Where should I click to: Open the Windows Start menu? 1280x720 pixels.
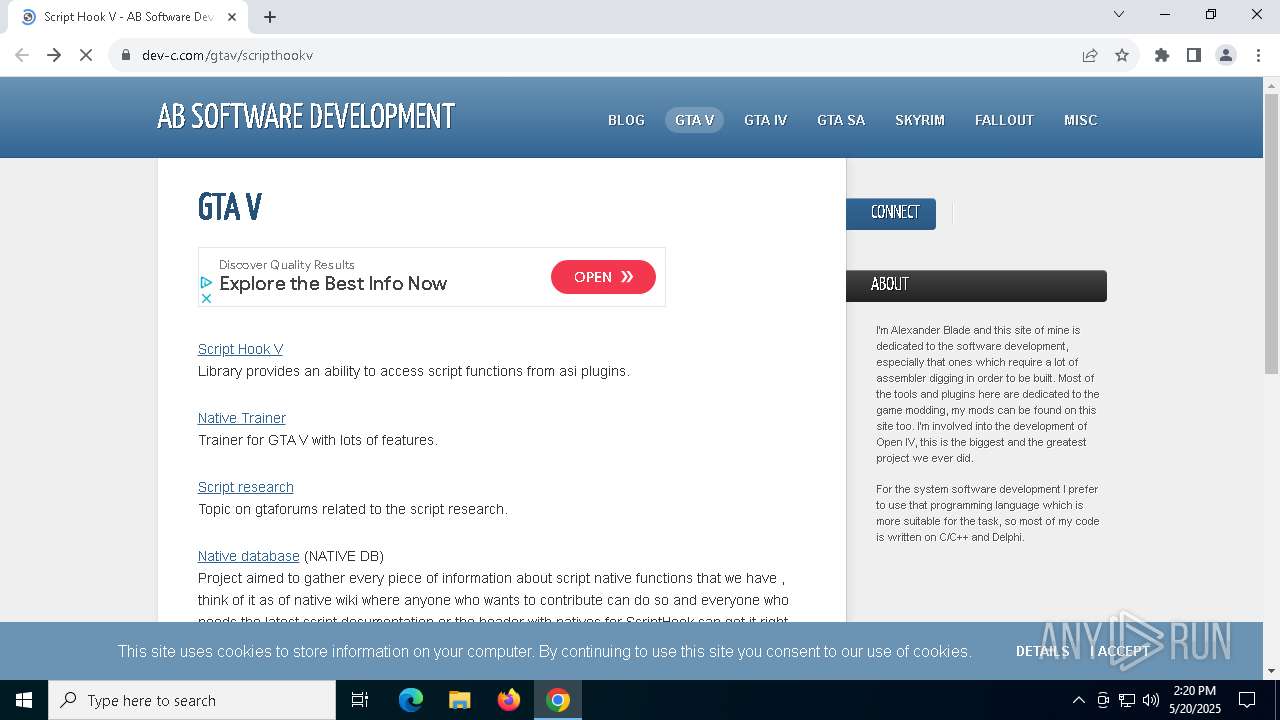point(24,700)
